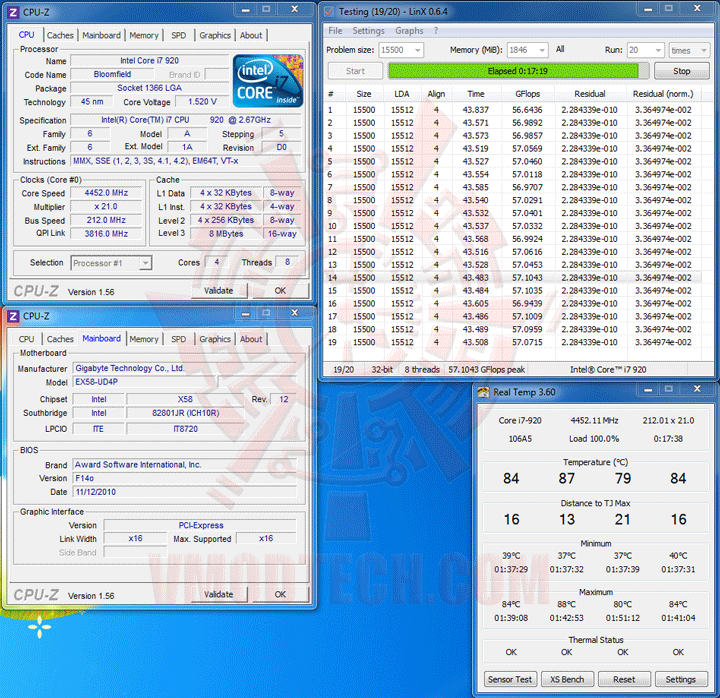Viewport: 720px width, 698px height.
Task: Select LinX result row 19 with 57.0715 GFlops
Action: click(512, 342)
